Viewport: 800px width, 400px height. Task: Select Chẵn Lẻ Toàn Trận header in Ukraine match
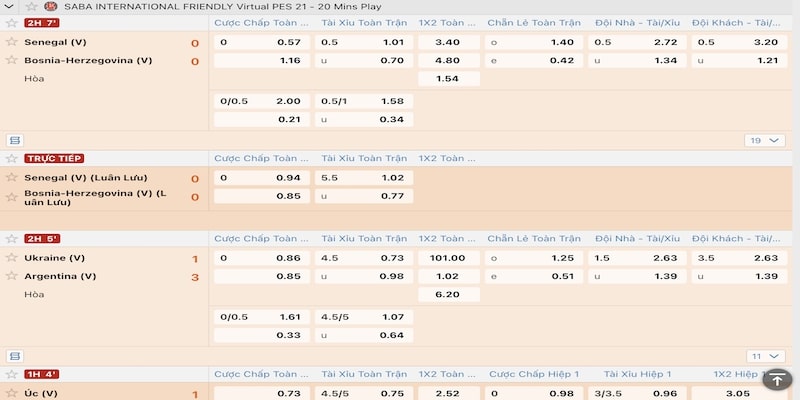coord(534,239)
